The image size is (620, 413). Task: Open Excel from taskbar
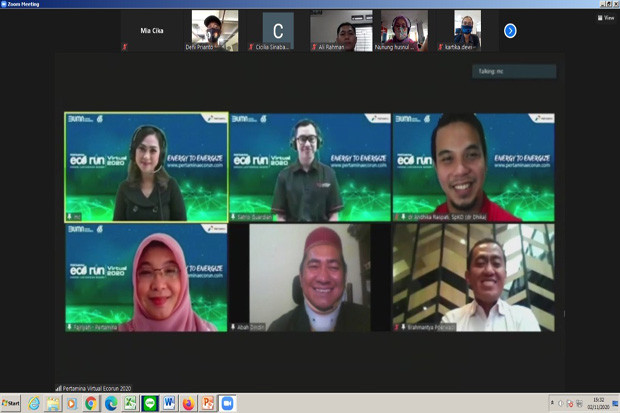pyautogui.click(x=130, y=403)
